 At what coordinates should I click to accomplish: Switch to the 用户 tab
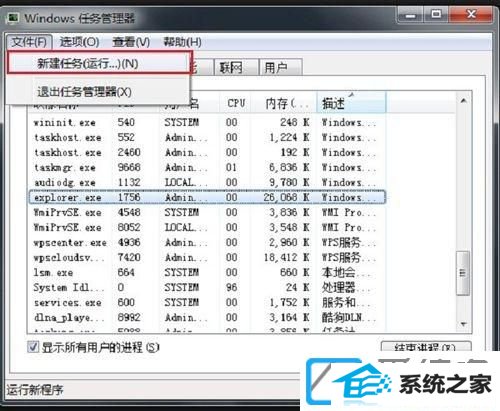click(x=281, y=68)
